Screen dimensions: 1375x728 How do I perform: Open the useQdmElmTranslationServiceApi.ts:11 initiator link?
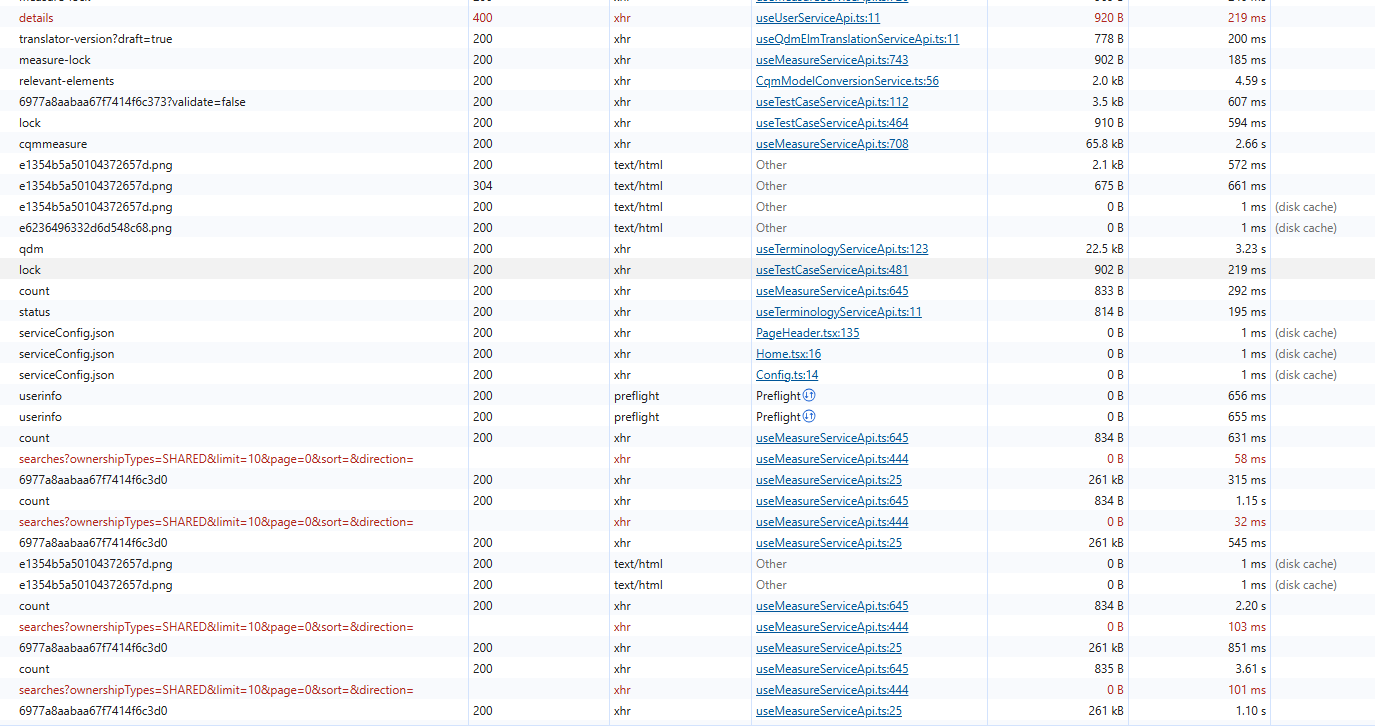[857, 39]
